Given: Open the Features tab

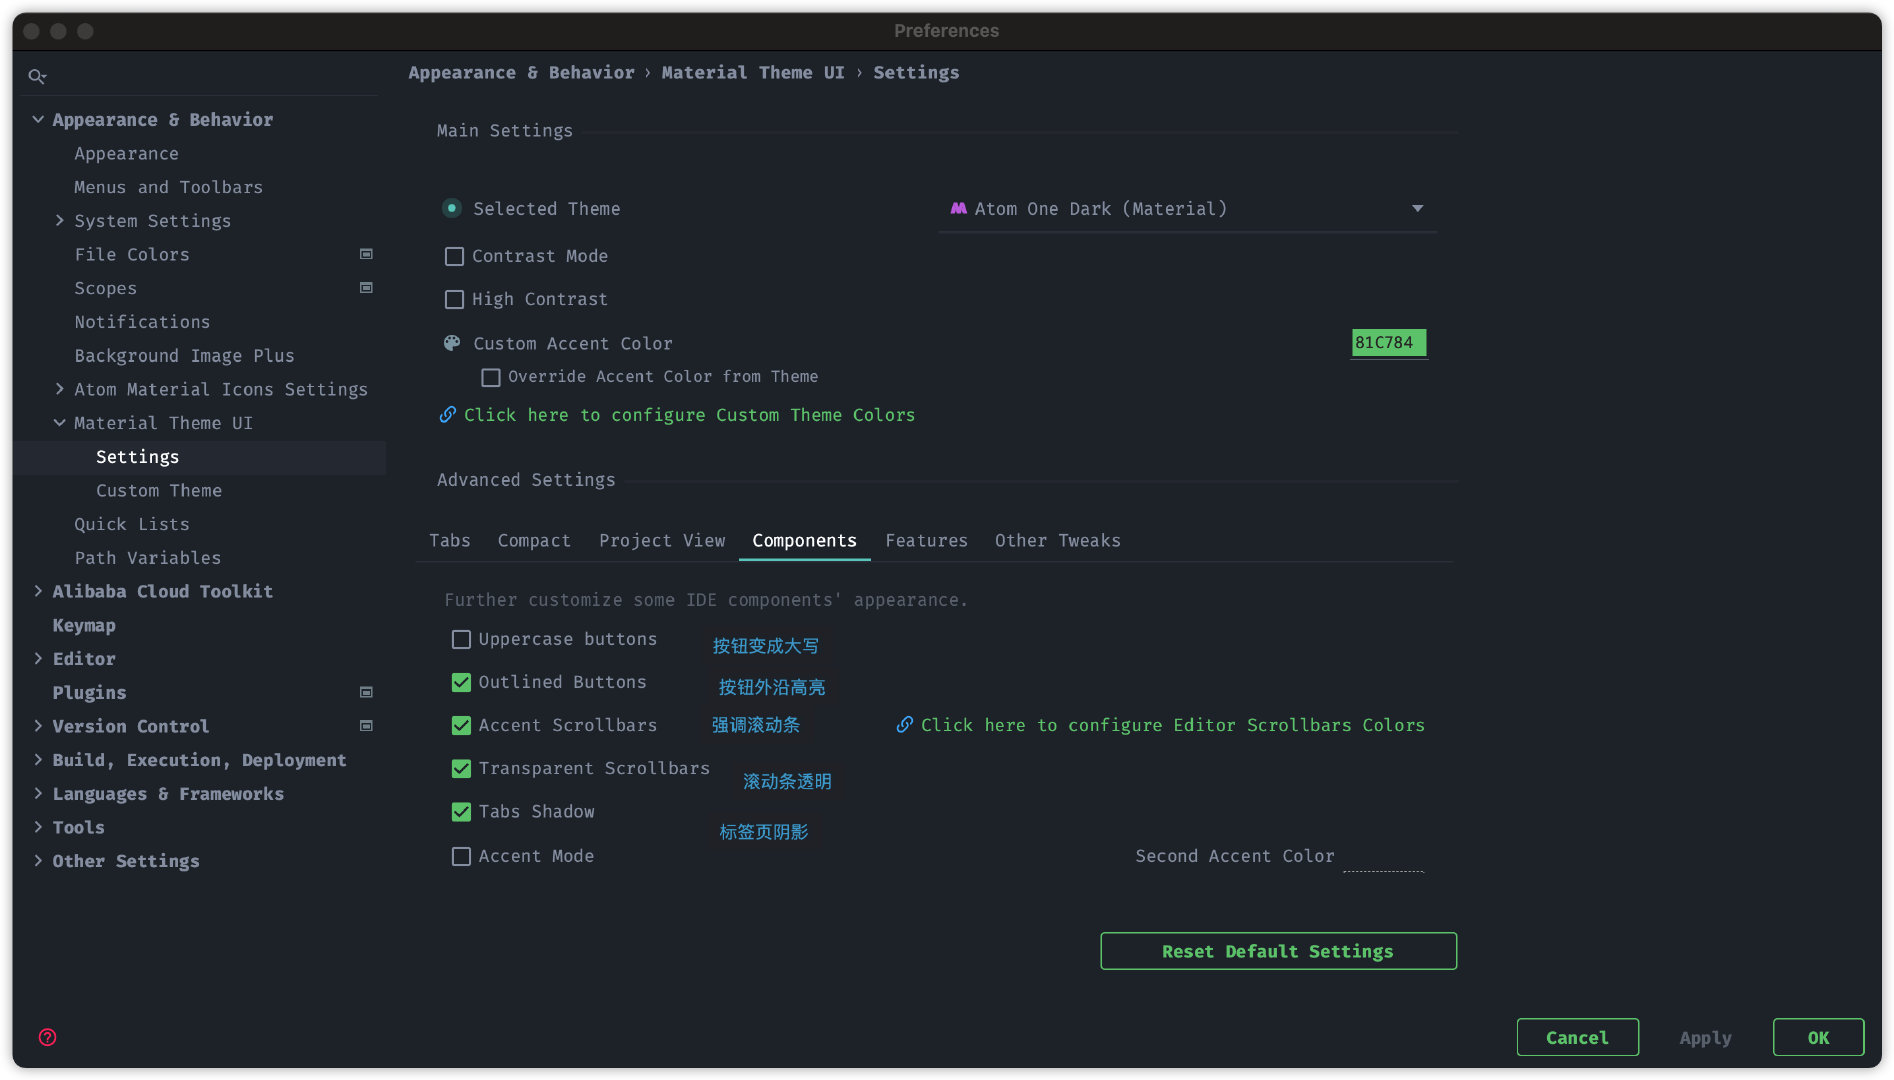Looking at the screenshot, I should (x=926, y=540).
